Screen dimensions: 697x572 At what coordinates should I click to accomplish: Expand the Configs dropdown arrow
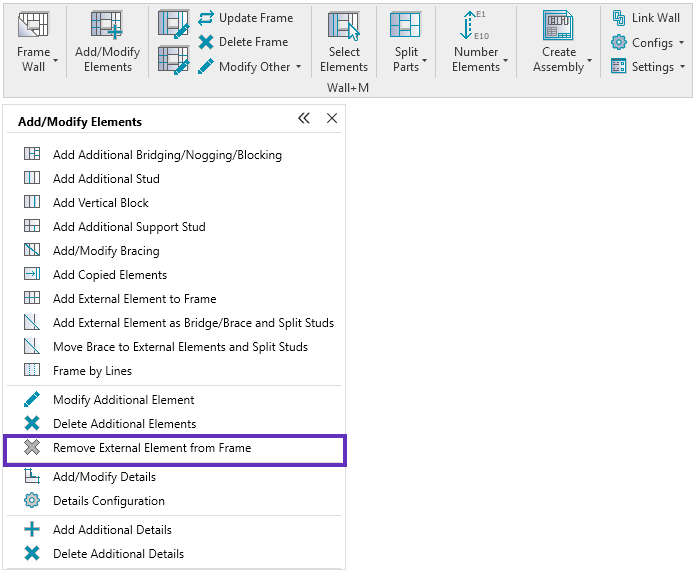click(681, 43)
